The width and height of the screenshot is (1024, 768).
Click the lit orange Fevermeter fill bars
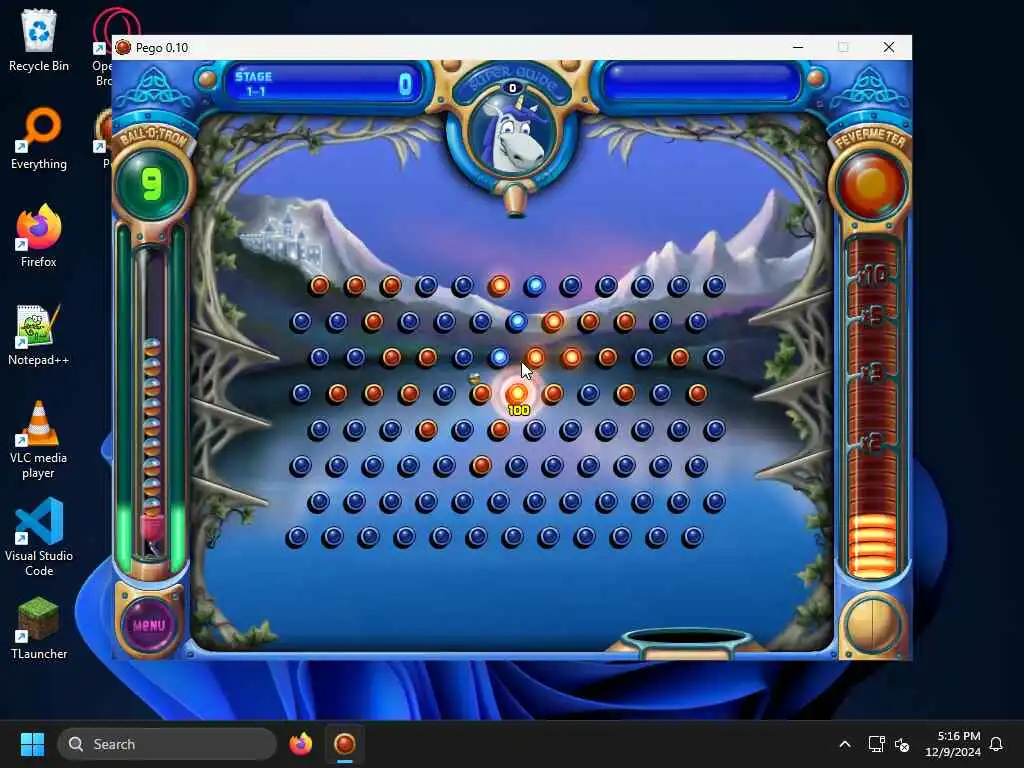tap(871, 545)
